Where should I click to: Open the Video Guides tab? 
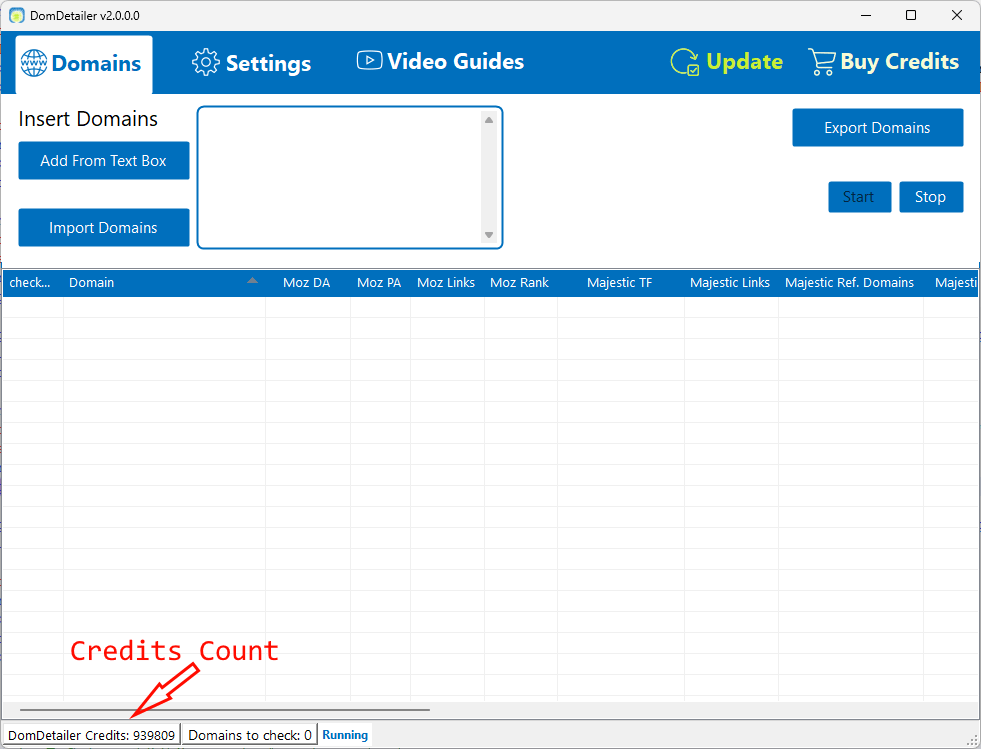(440, 62)
